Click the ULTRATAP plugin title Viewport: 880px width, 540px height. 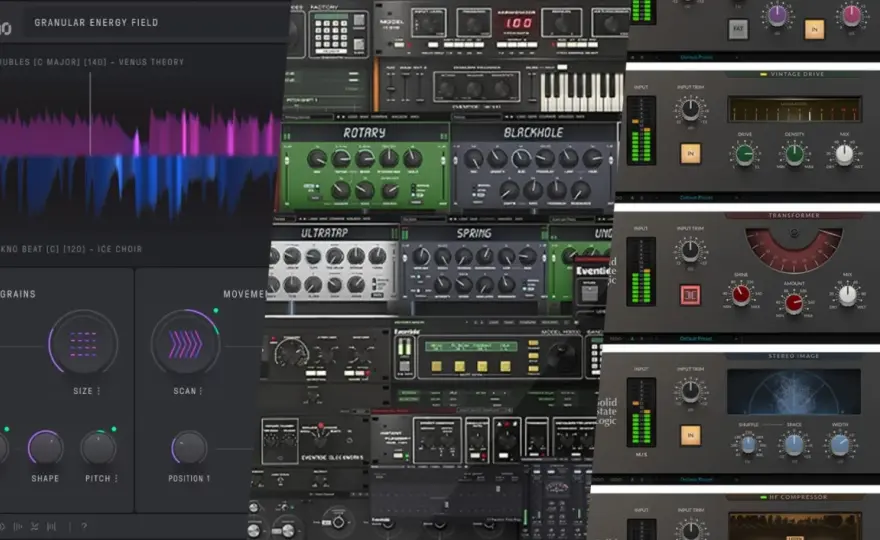point(324,233)
